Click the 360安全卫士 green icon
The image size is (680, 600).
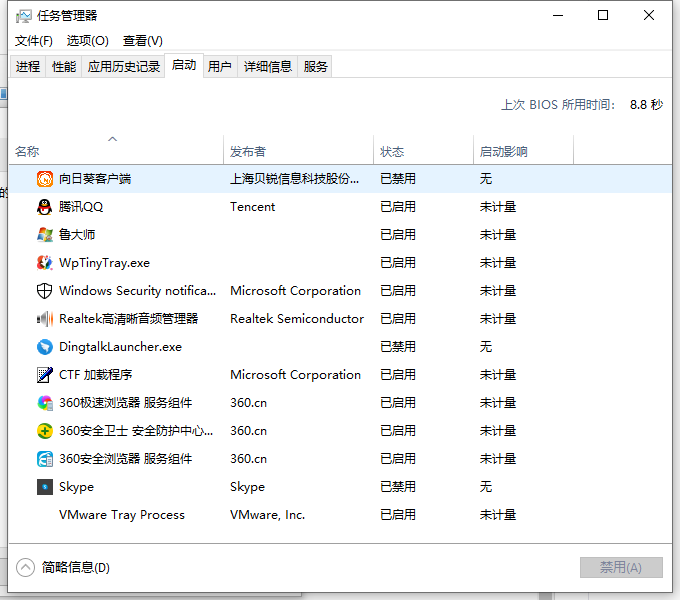[45, 431]
